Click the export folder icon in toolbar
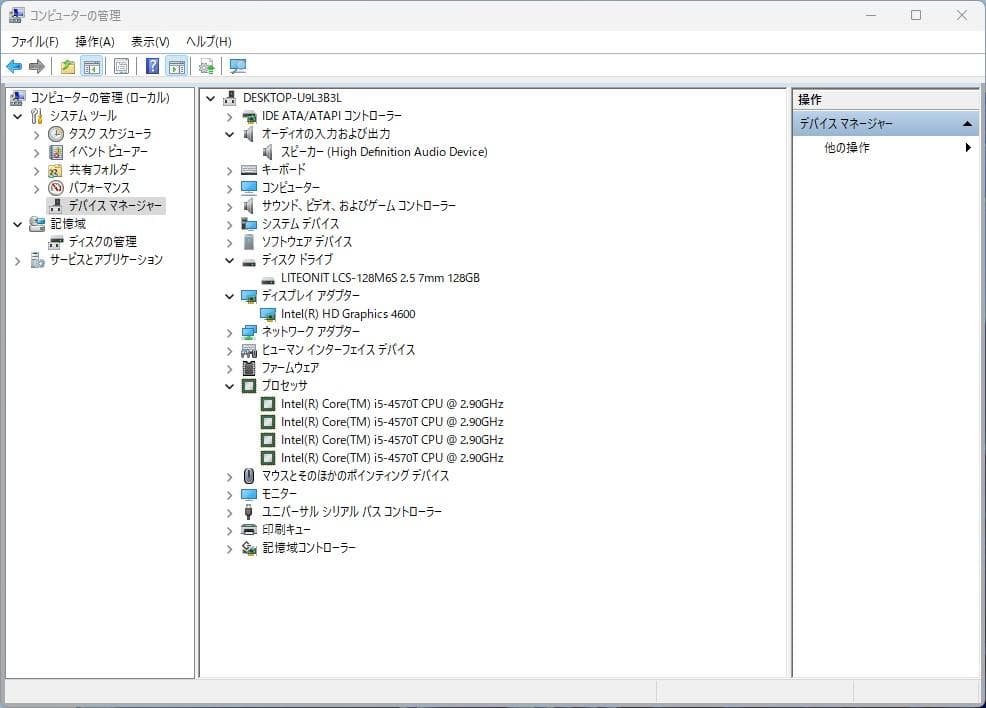 [x=65, y=66]
